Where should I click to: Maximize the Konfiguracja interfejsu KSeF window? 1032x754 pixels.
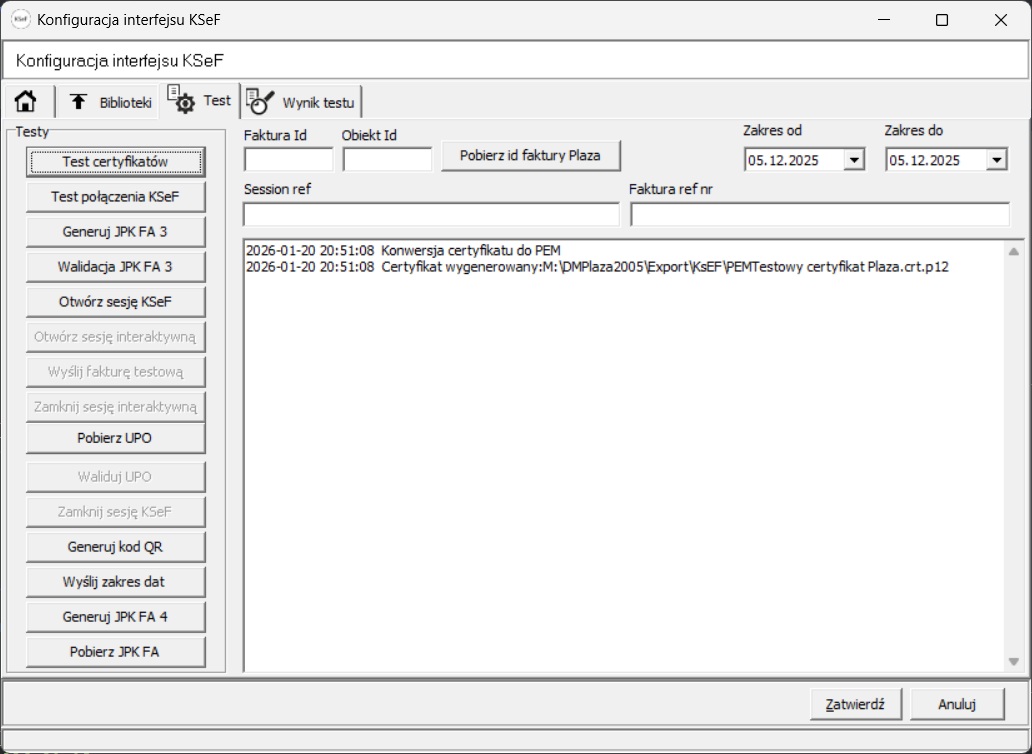942,20
